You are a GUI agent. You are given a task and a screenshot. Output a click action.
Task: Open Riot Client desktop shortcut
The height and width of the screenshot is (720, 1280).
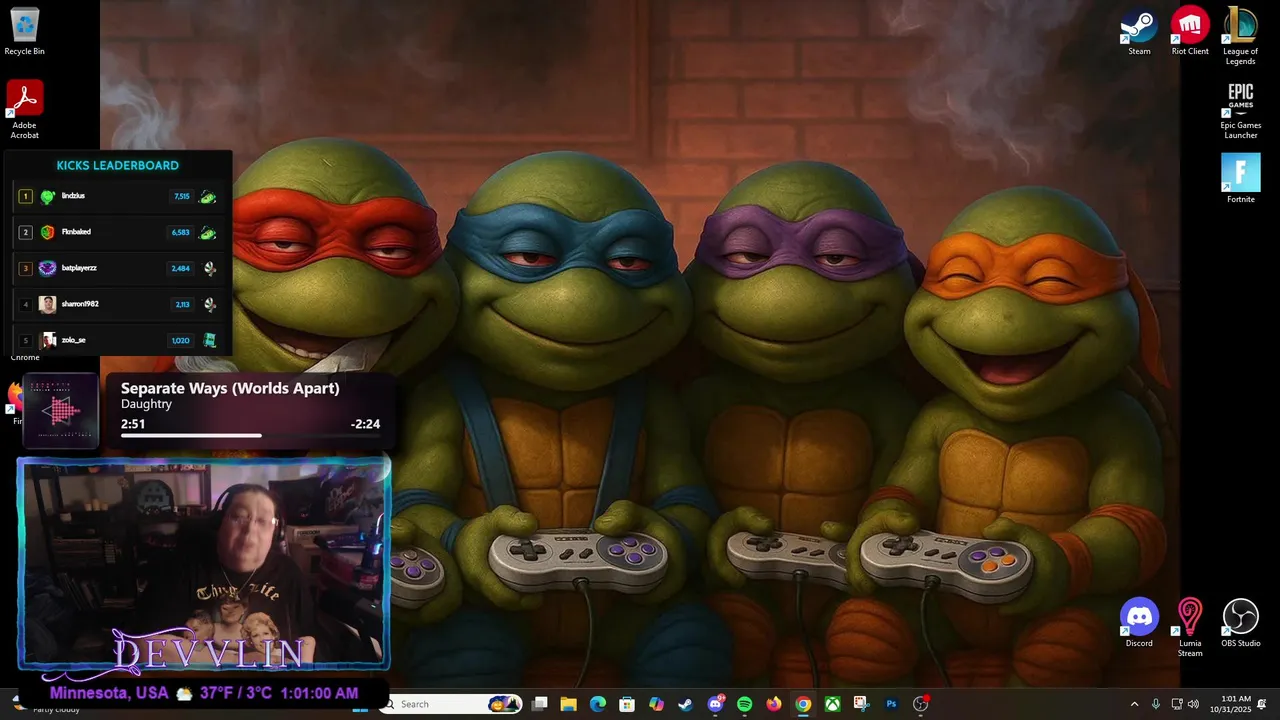(1190, 31)
